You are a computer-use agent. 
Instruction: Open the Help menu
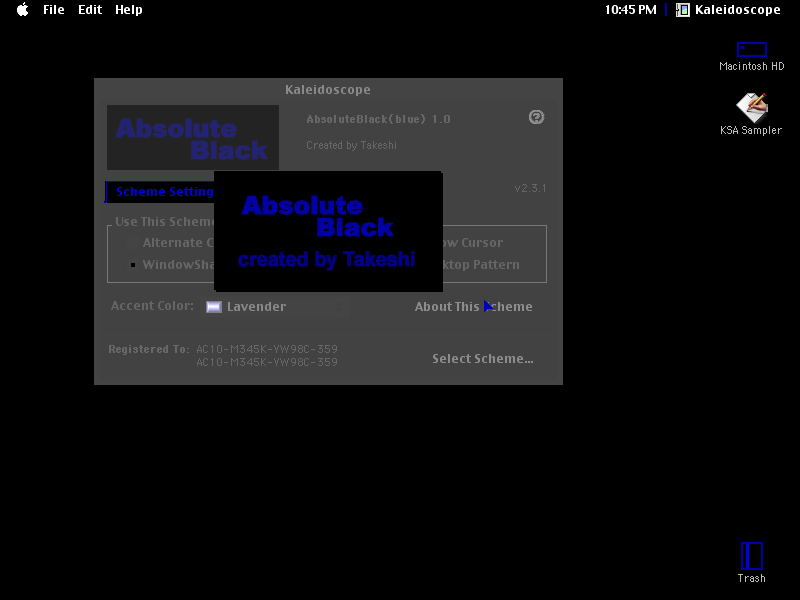(x=129, y=10)
